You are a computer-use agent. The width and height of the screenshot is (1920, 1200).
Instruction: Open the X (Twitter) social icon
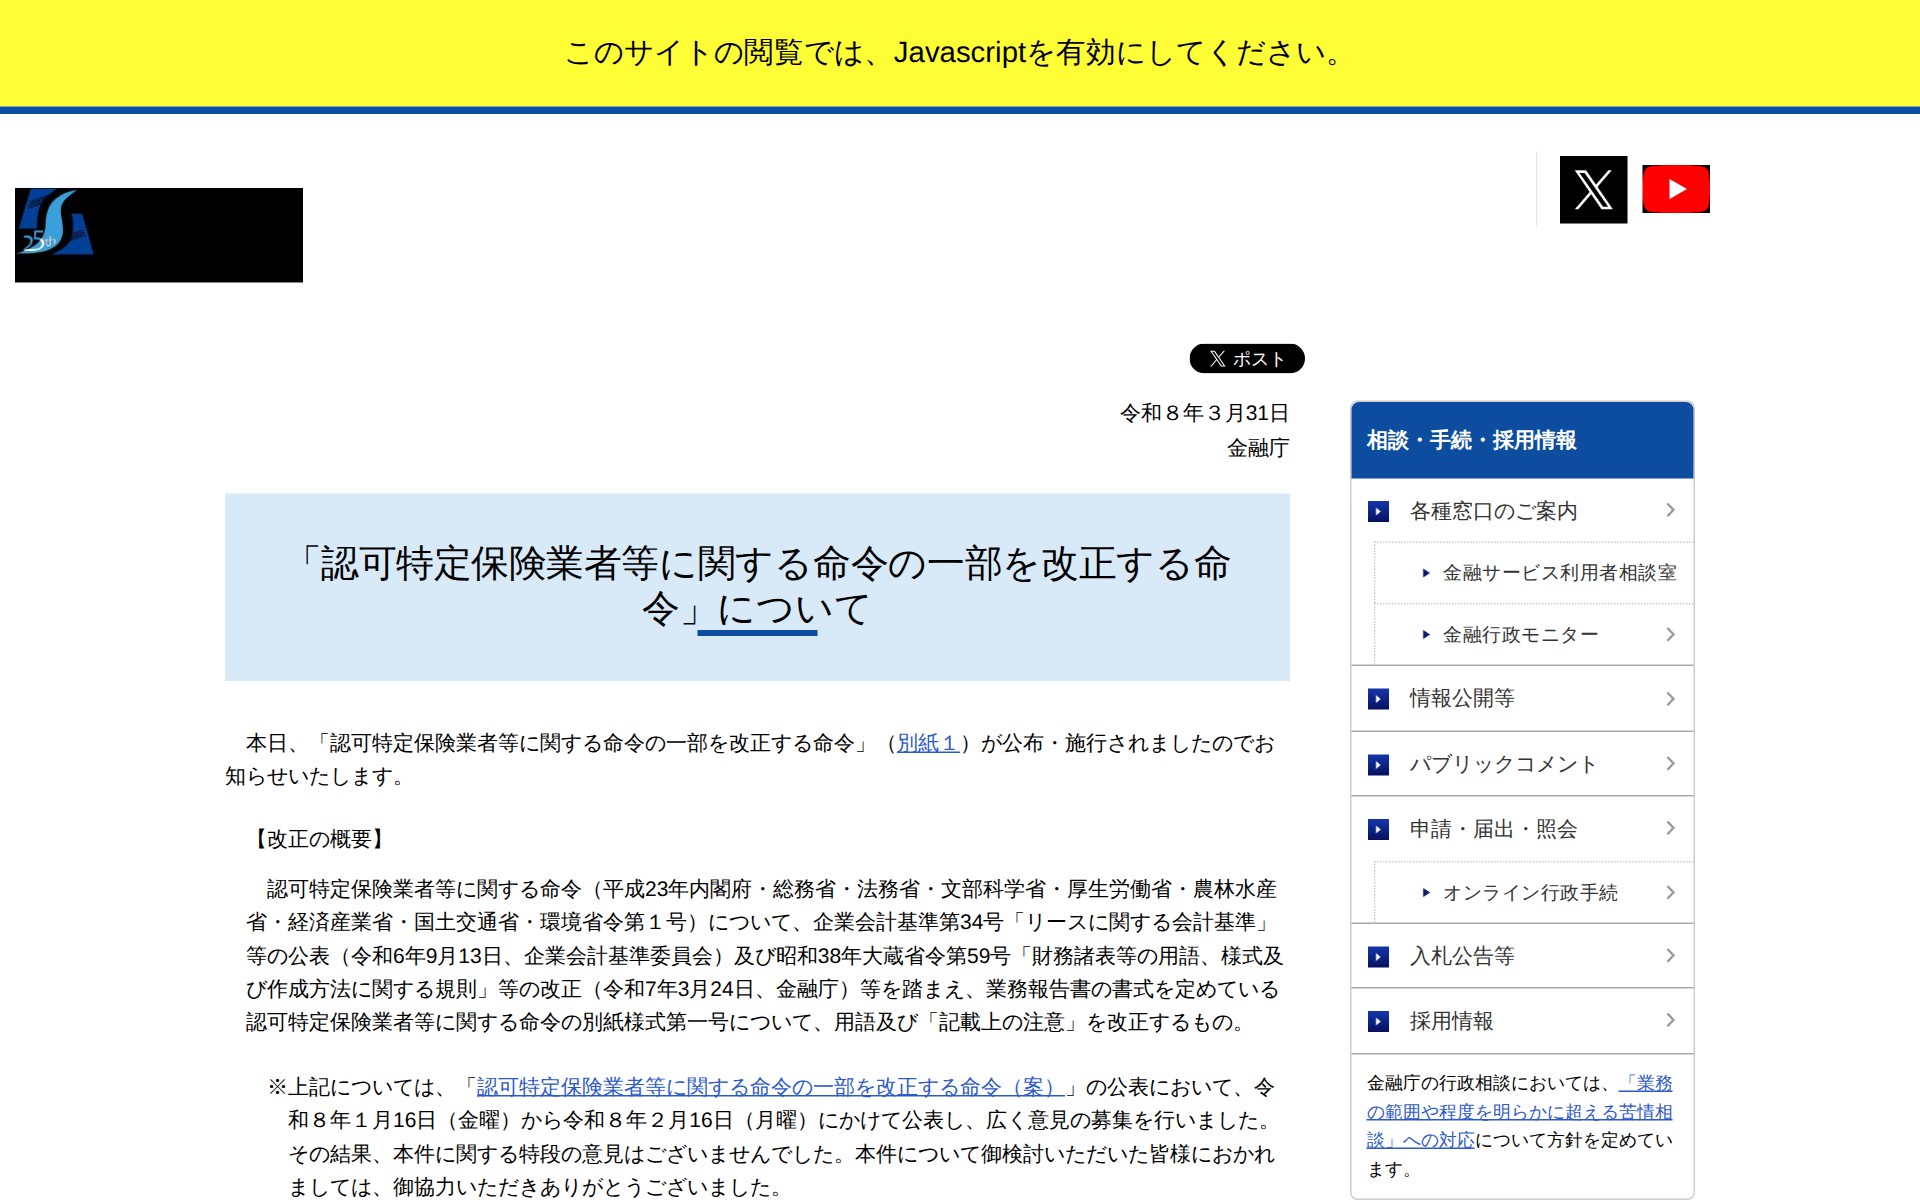(1593, 189)
